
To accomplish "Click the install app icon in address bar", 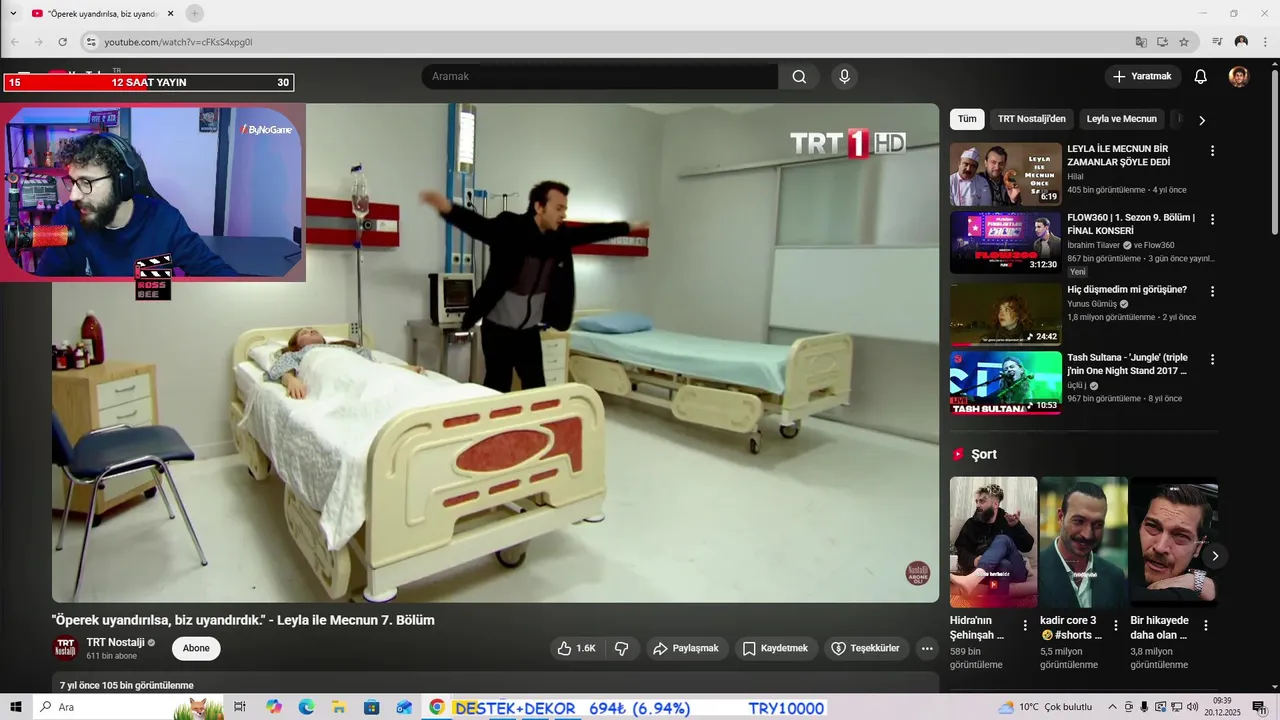I will pos(1162,42).
